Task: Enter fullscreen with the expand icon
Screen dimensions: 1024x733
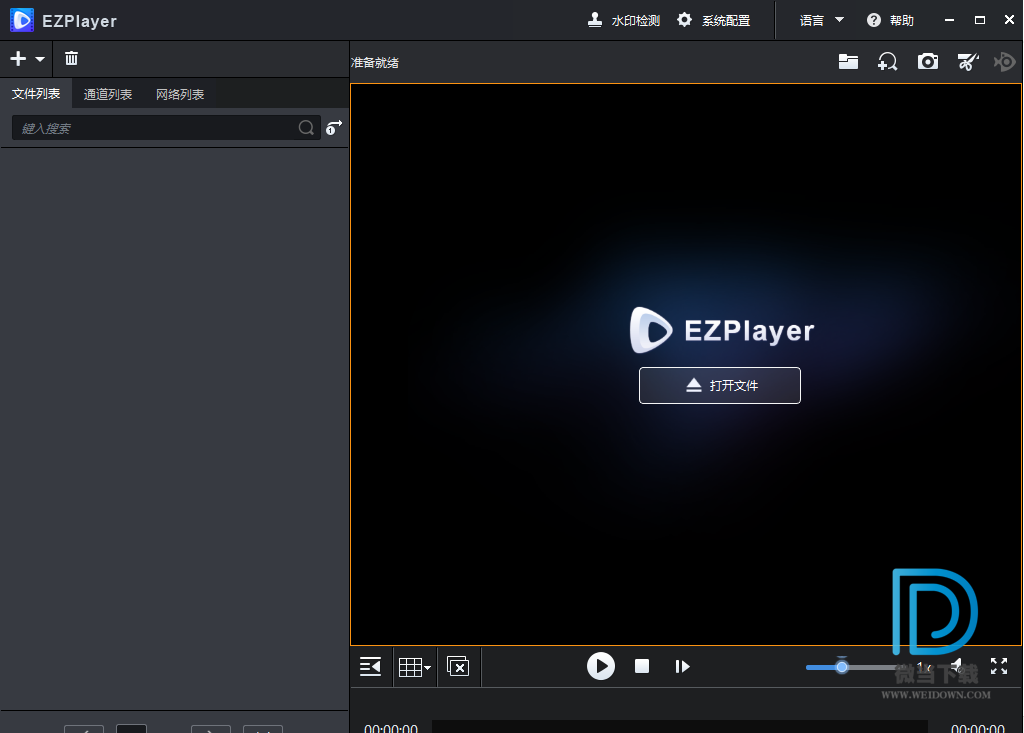Action: [x=999, y=666]
